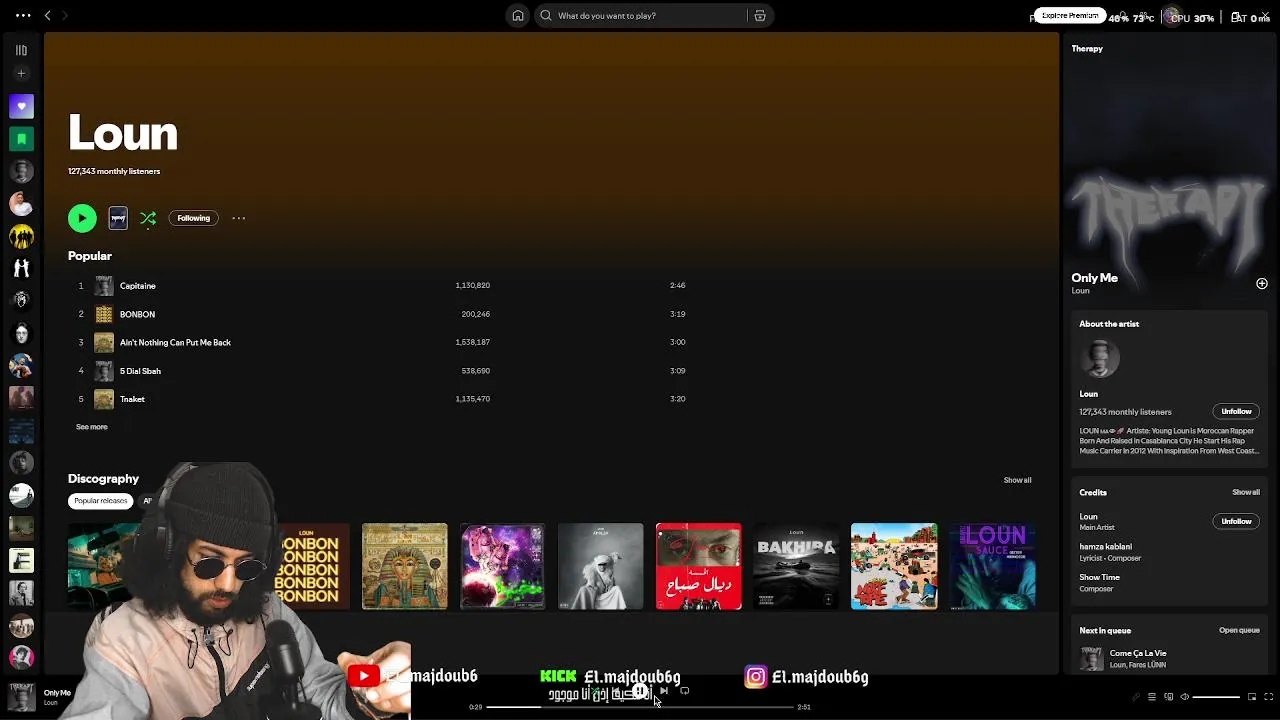Open the Browse icon in search bar
The image size is (1280, 720).
pos(760,16)
